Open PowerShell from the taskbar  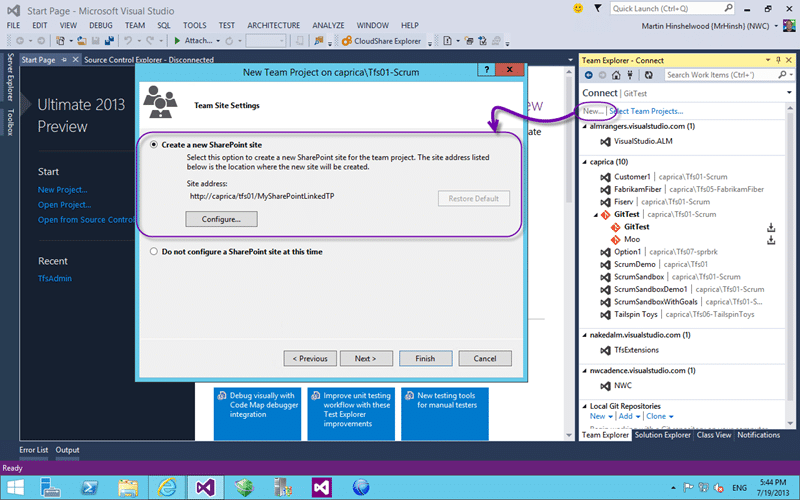[x=90, y=487]
